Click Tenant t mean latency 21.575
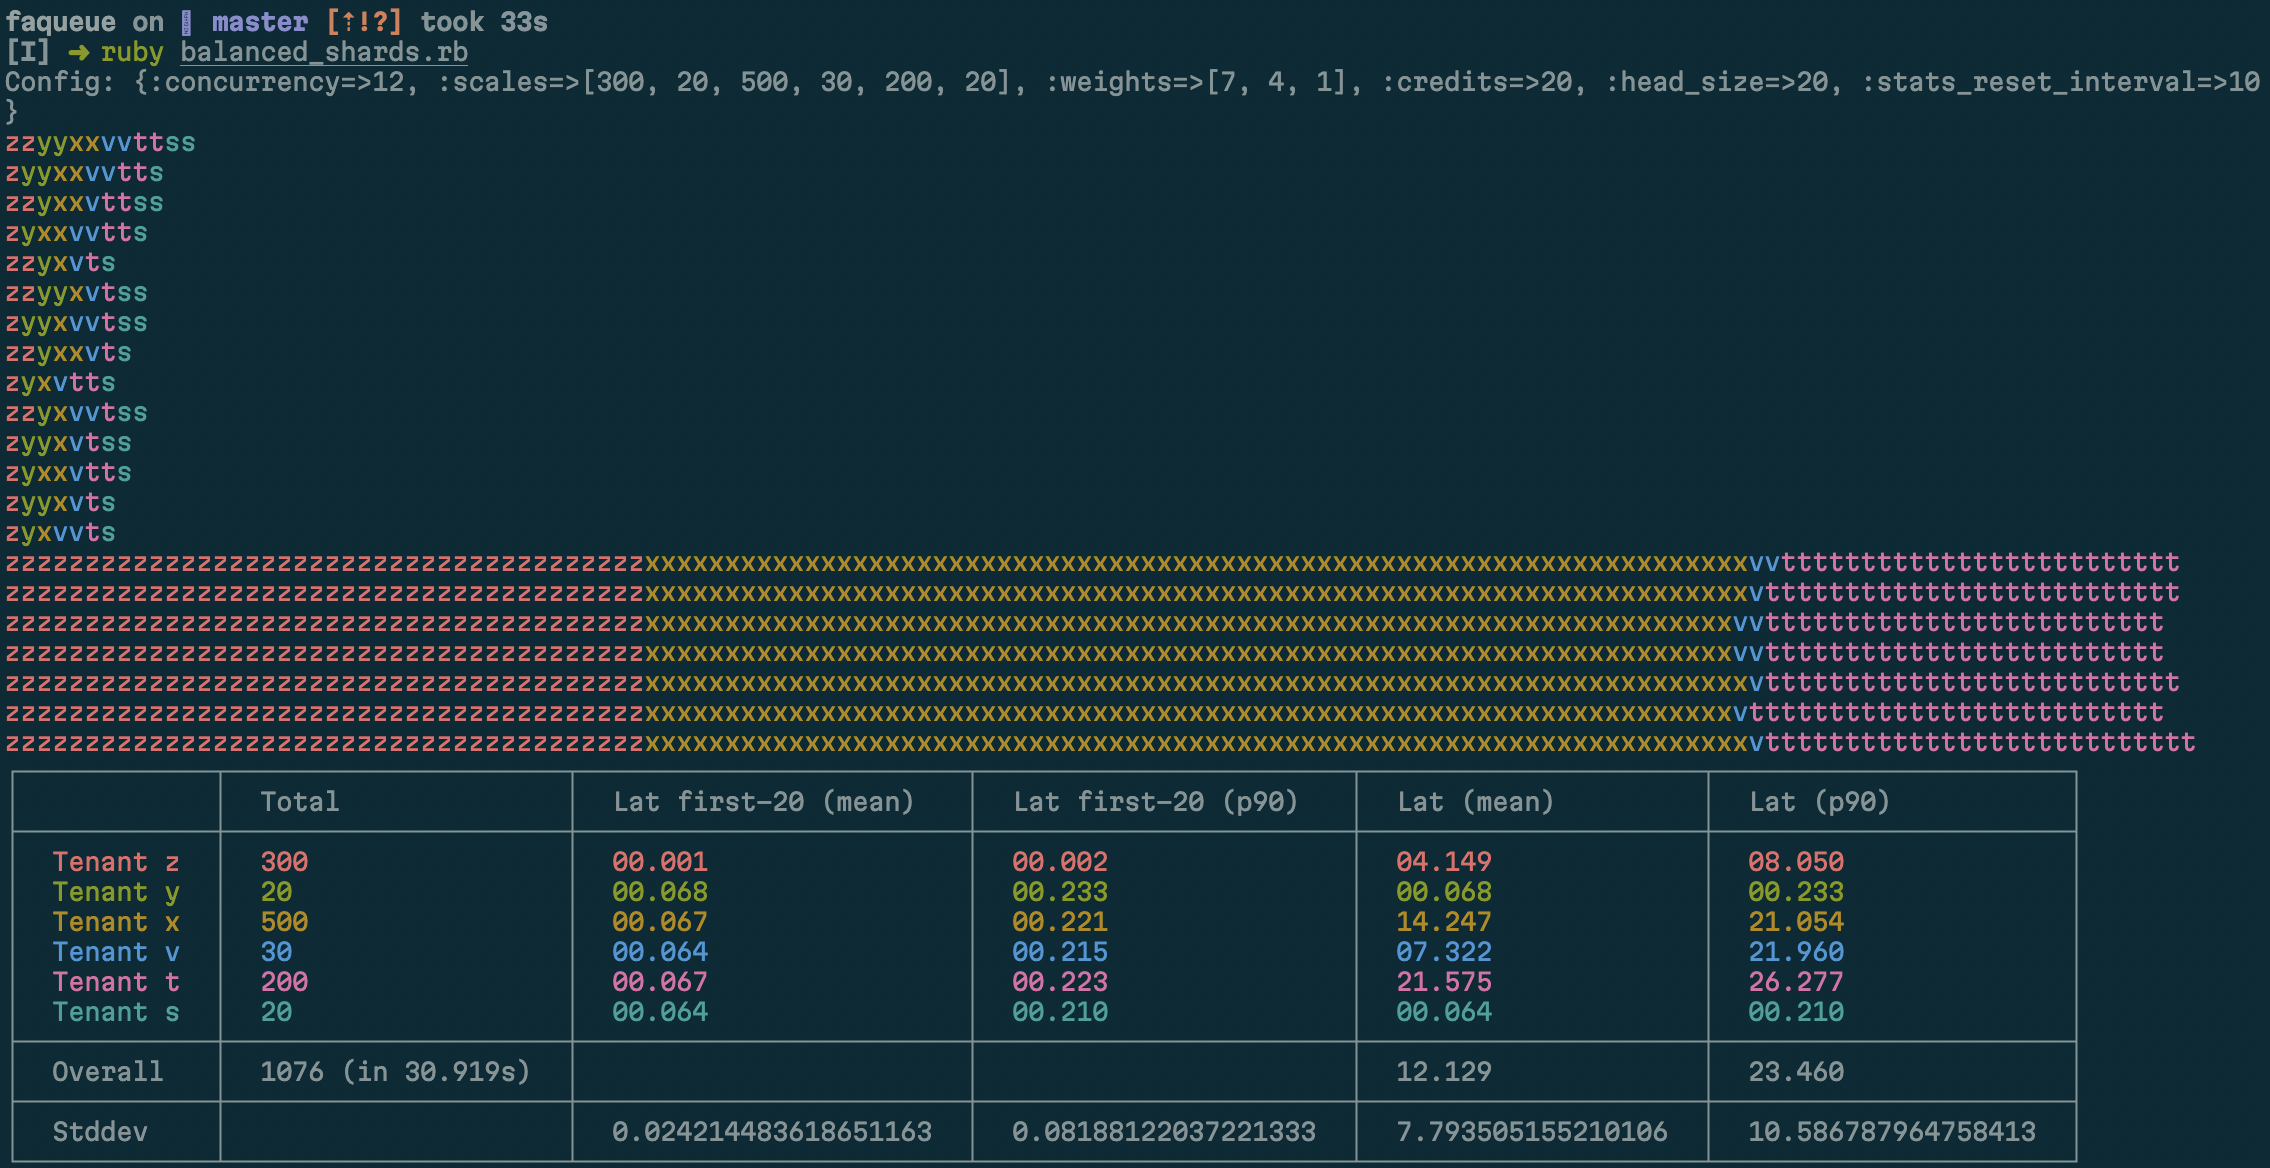 [1443, 982]
